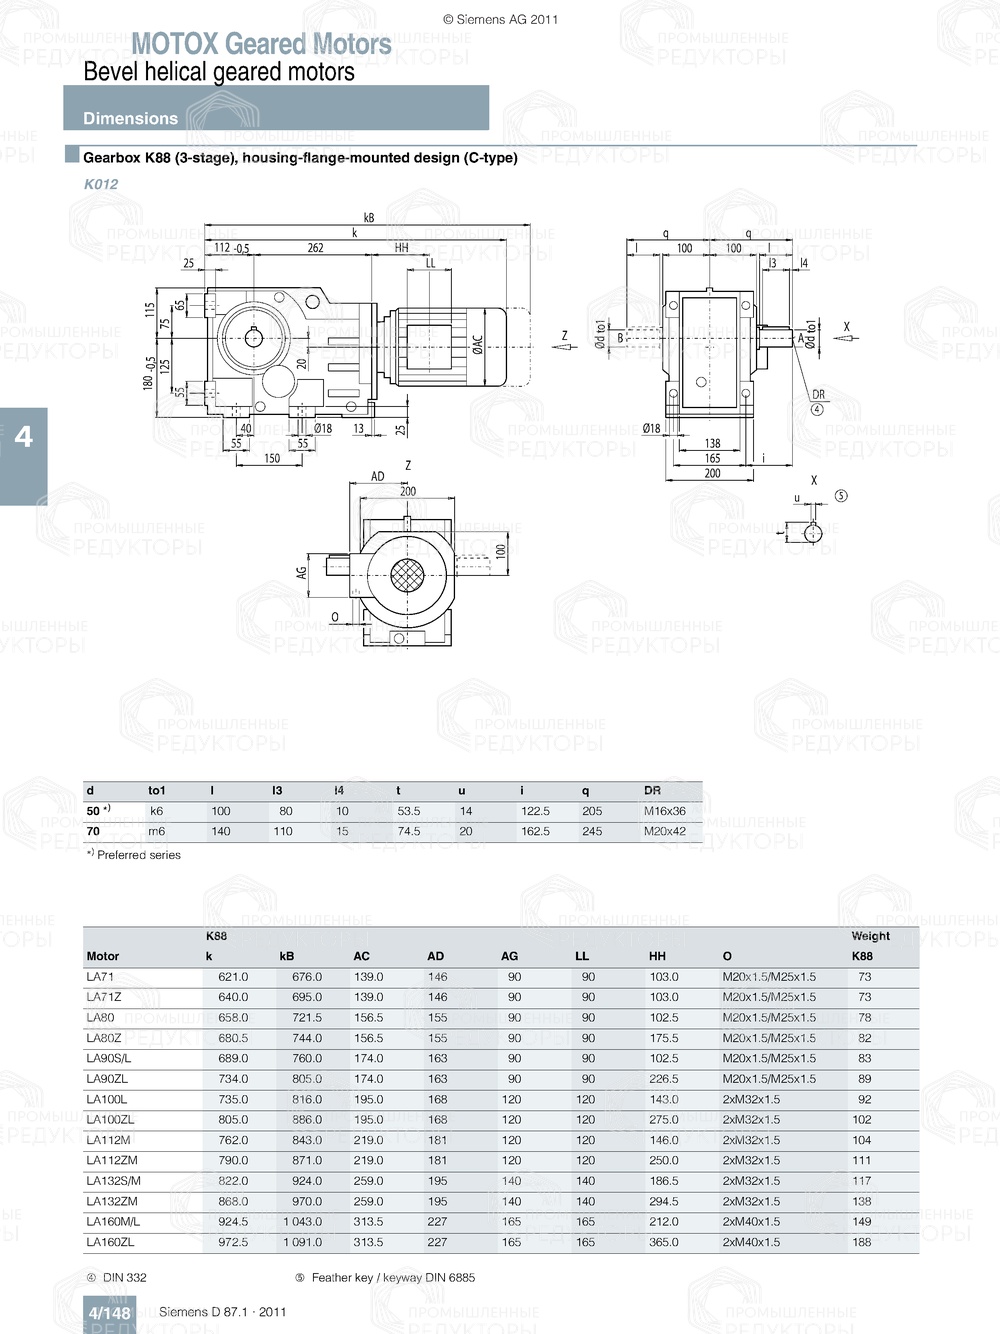Viewport: 1000px width, 1334px height.
Task: Select the row for motor LA100L
Action: pos(300,1099)
